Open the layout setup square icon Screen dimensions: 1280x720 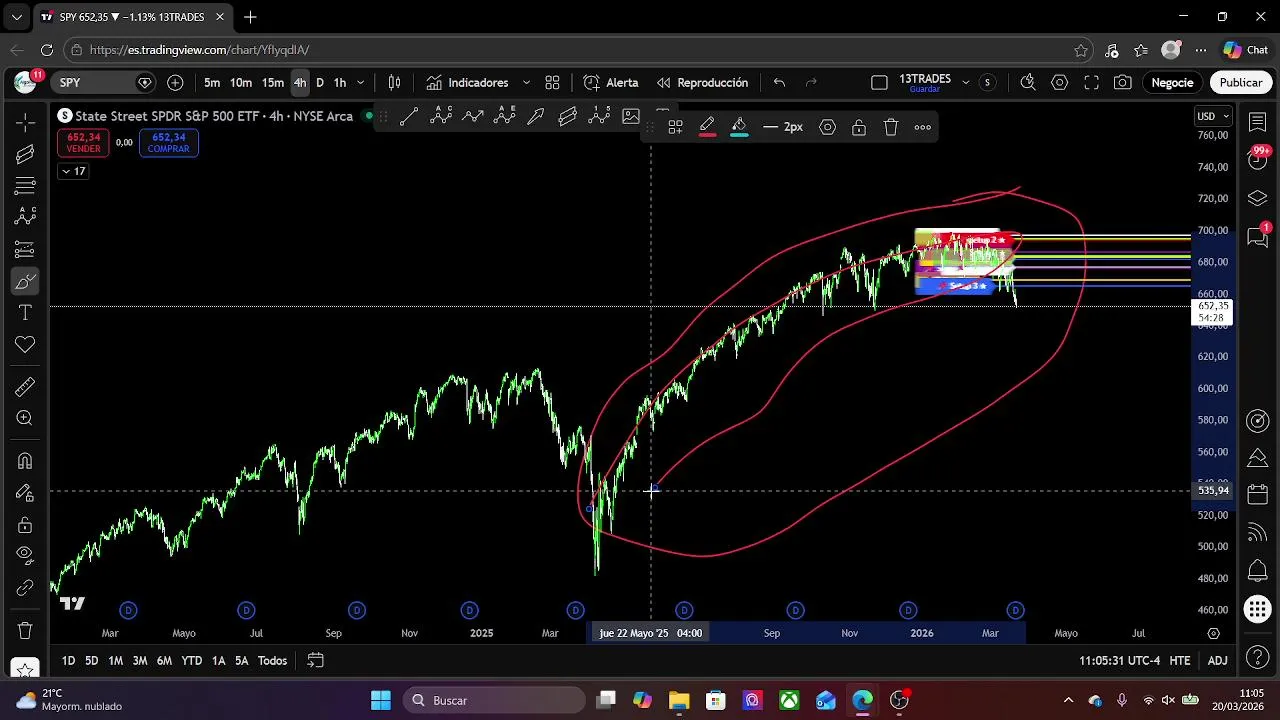tap(879, 83)
